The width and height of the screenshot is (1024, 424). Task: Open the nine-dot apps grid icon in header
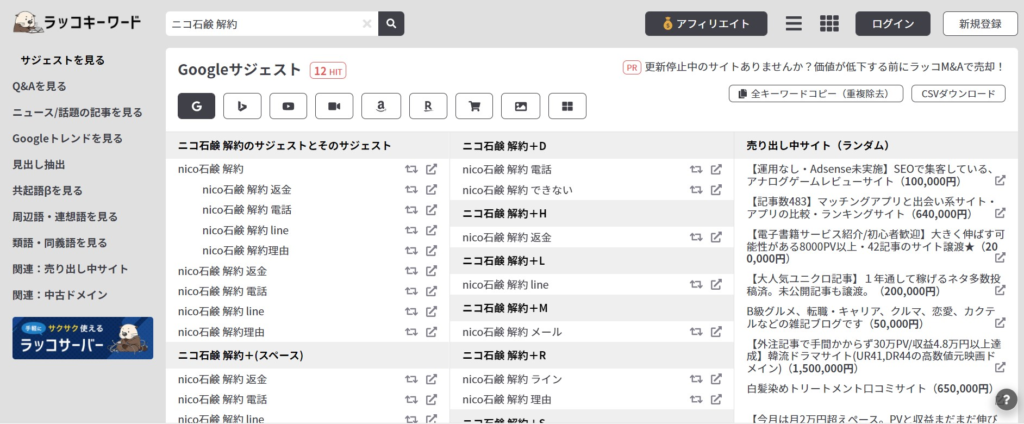829,24
